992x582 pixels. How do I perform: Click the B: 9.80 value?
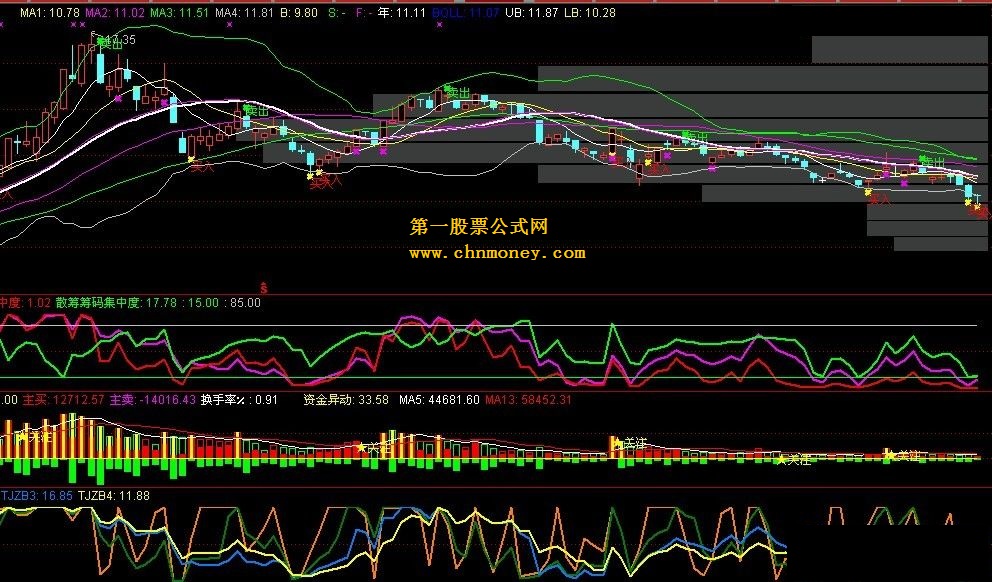tap(299, 13)
